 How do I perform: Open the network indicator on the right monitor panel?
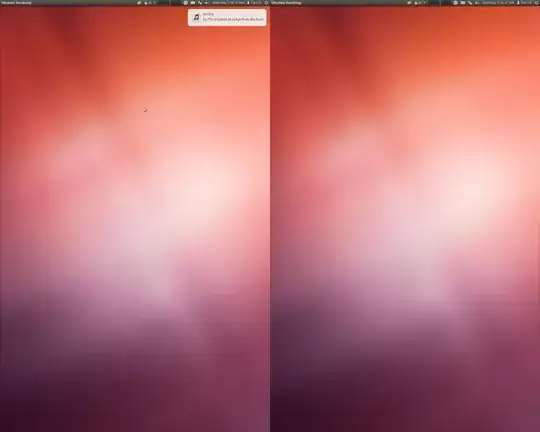[x=470, y=3]
